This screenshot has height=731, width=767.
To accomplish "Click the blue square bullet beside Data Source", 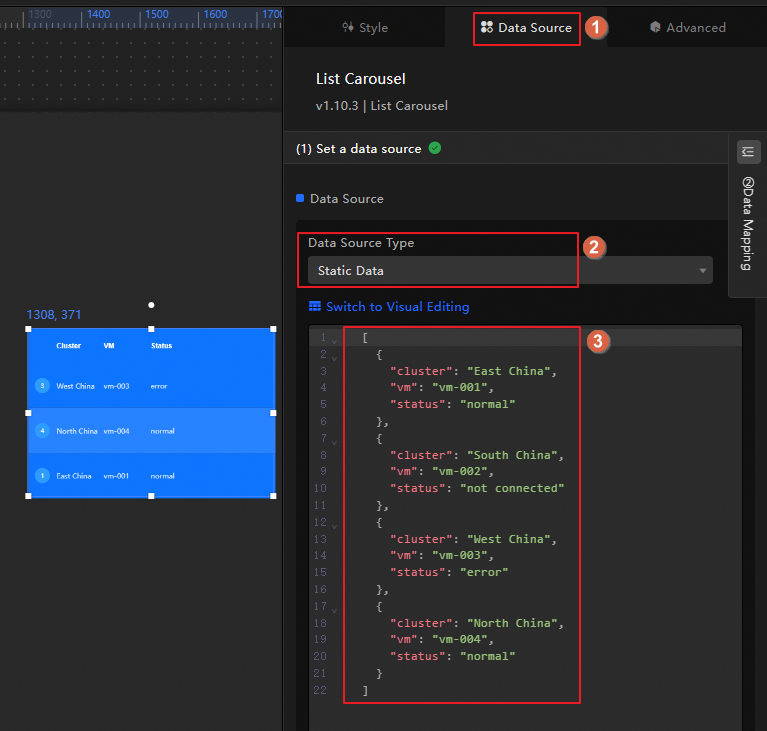I will [300, 198].
